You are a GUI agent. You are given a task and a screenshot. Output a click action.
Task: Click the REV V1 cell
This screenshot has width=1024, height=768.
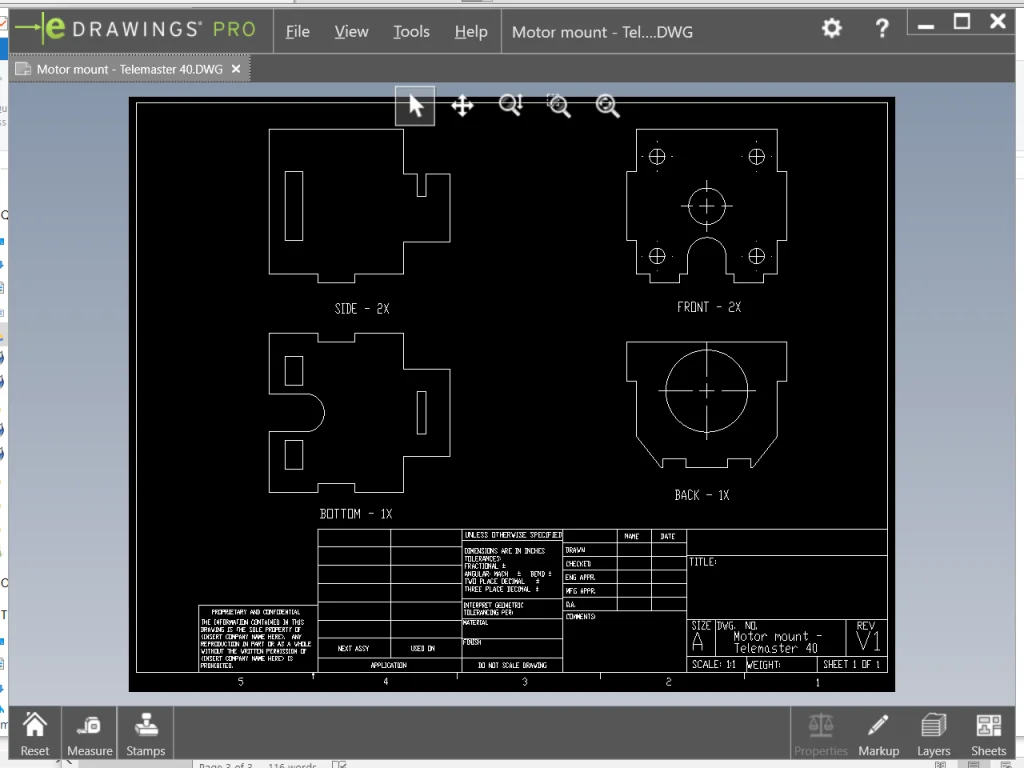[868, 637]
